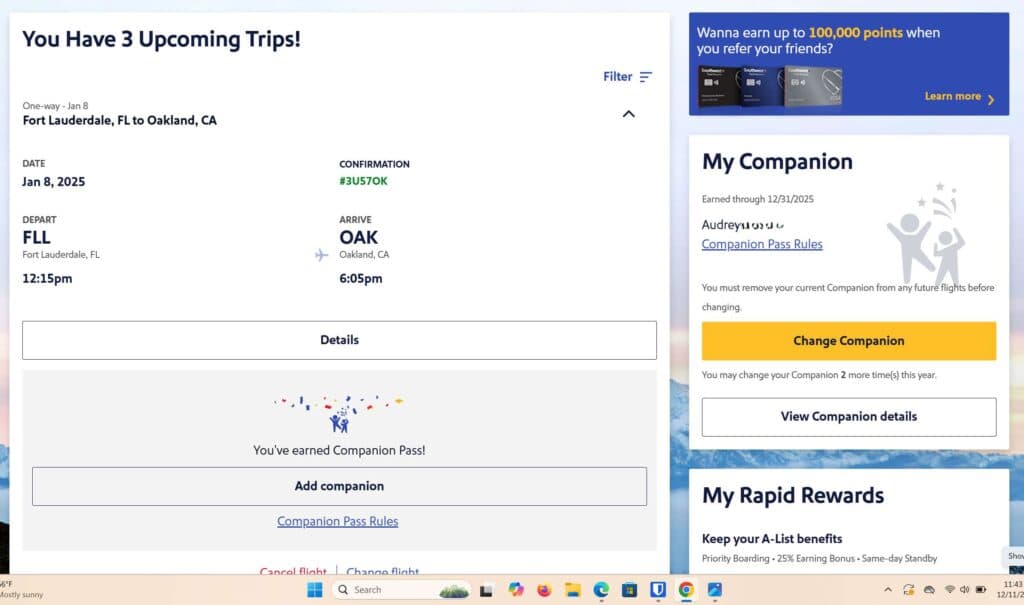Click the credit cards image in banner
This screenshot has width=1024, height=605.
tap(770, 87)
